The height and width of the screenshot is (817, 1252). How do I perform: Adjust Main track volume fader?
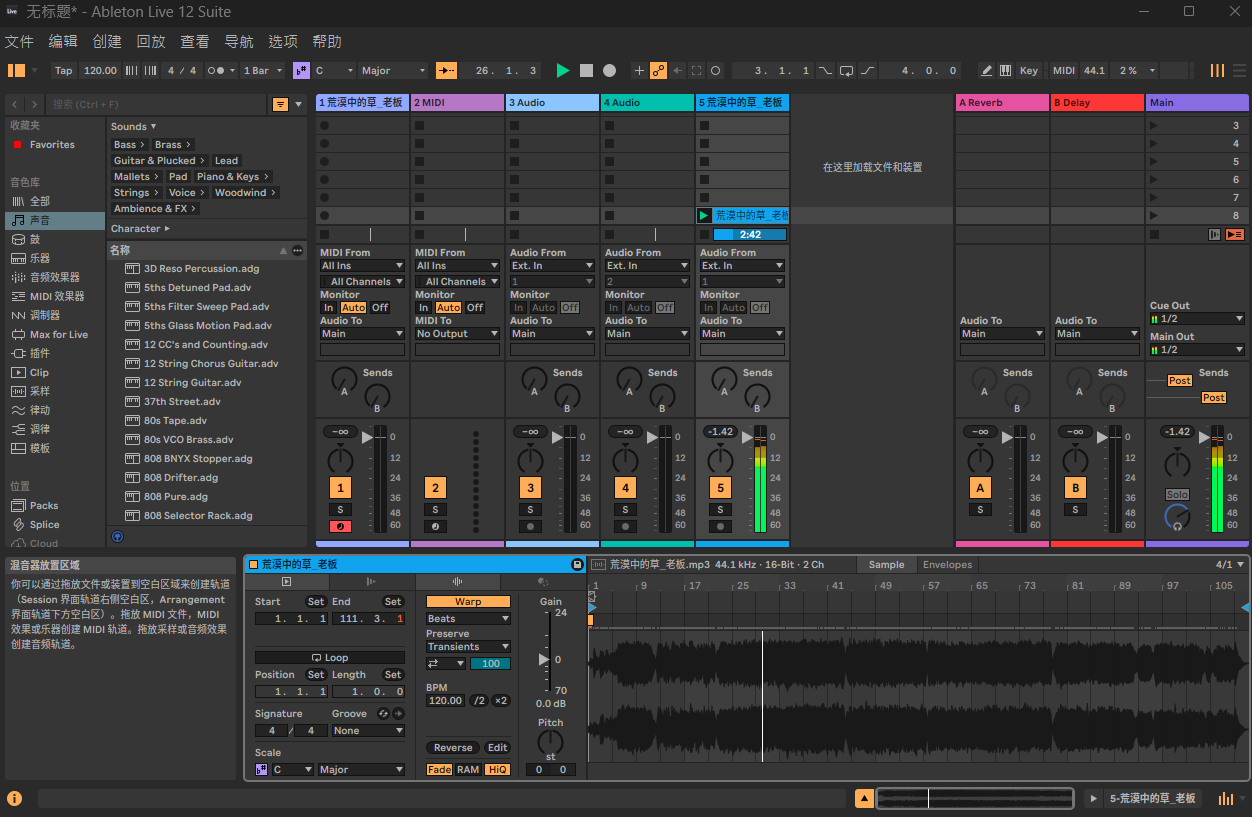click(x=1205, y=437)
